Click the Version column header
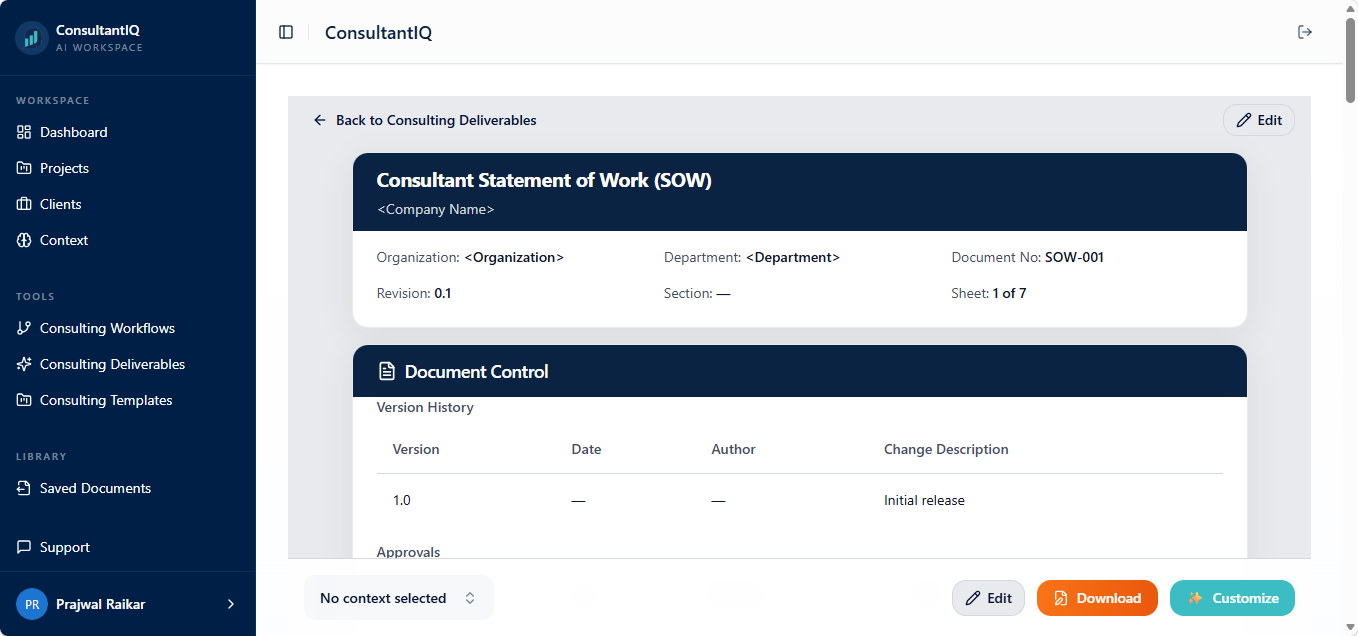 coord(416,449)
